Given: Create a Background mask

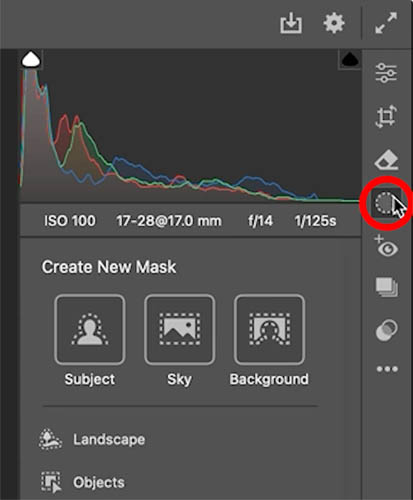Looking at the screenshot, I should pos(269,341).
